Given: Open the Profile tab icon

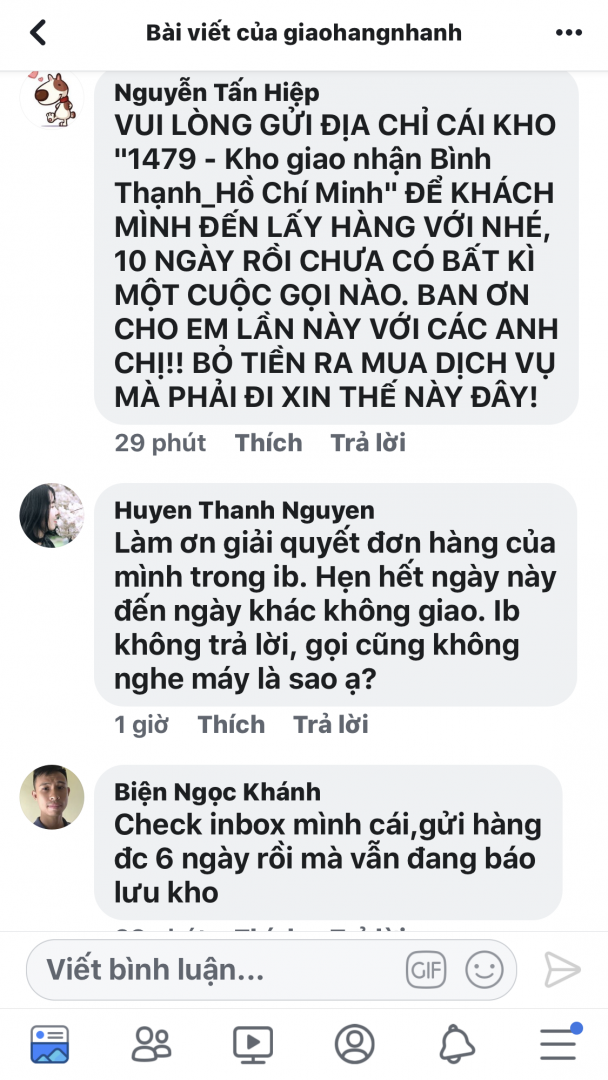Looking at the screenshot, I should click(354, 1044).
